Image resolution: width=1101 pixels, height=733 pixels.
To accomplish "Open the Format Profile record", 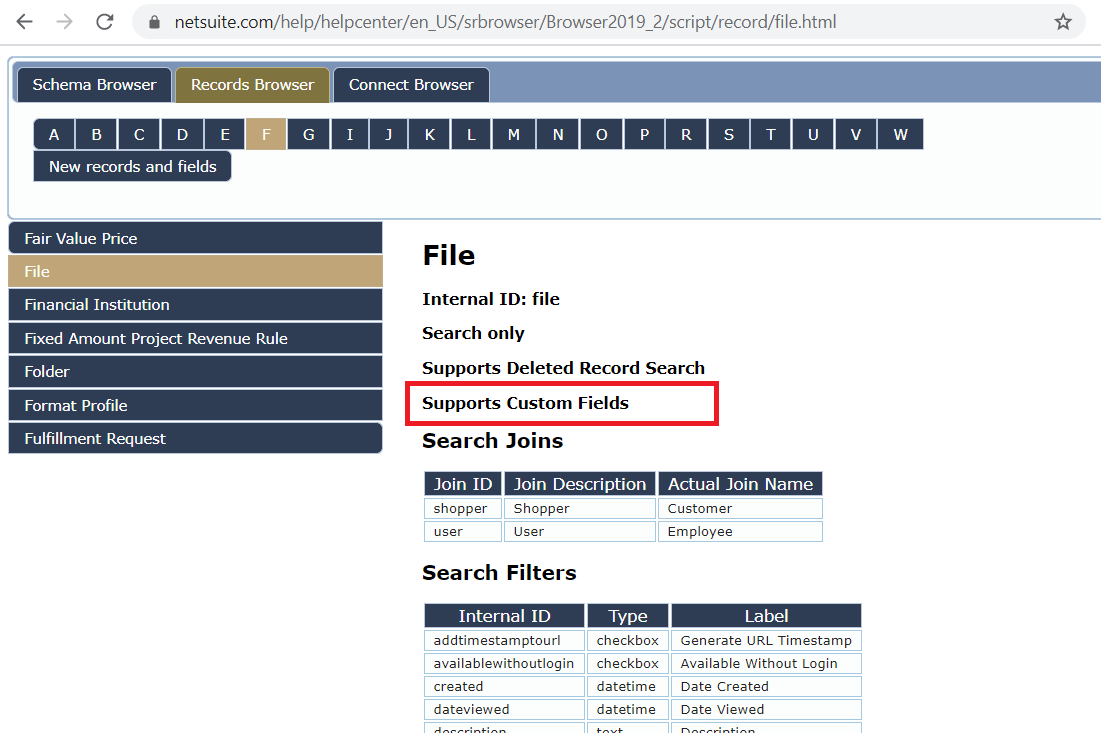I will point(195,404).
